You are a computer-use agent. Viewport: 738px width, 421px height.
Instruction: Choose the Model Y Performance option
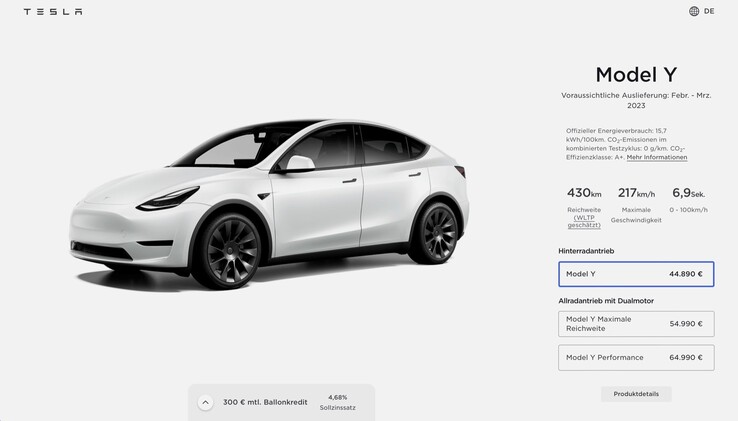[636, 357]
